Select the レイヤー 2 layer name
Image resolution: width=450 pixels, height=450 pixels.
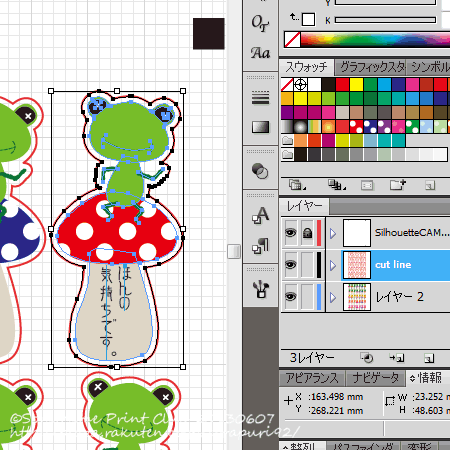pyautogui.click(x=399, y=297)
